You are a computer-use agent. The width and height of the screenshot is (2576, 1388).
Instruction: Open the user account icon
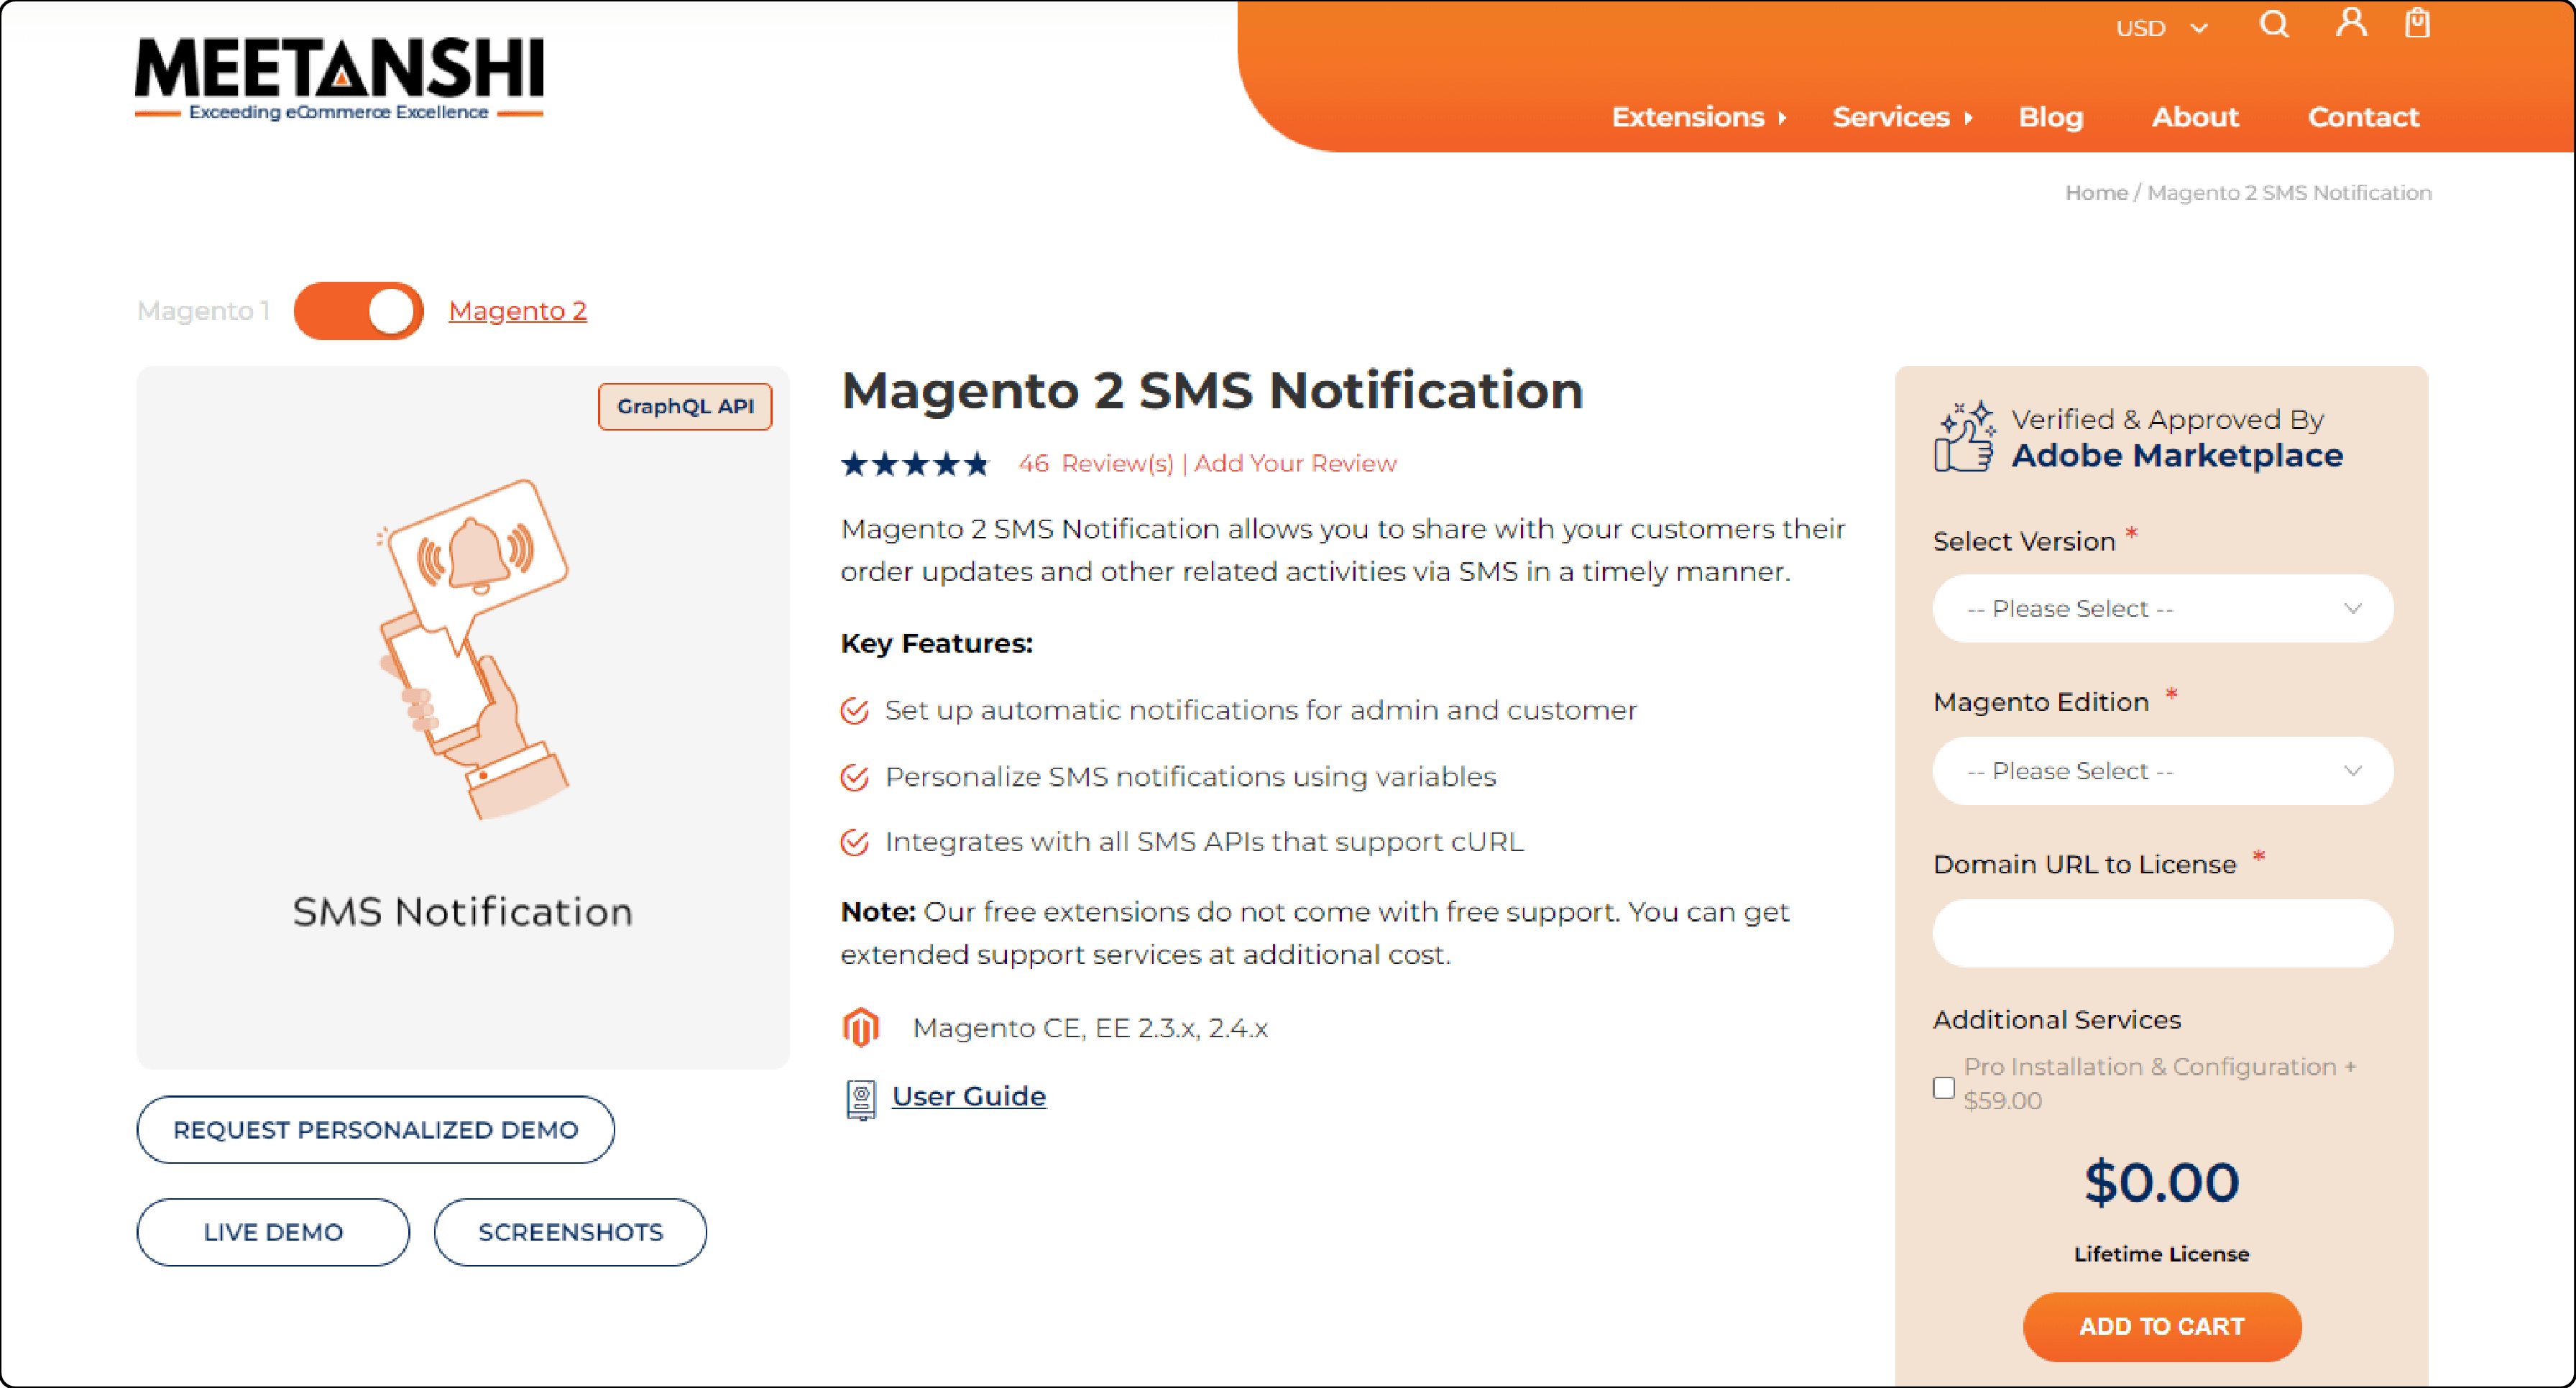2351,23
